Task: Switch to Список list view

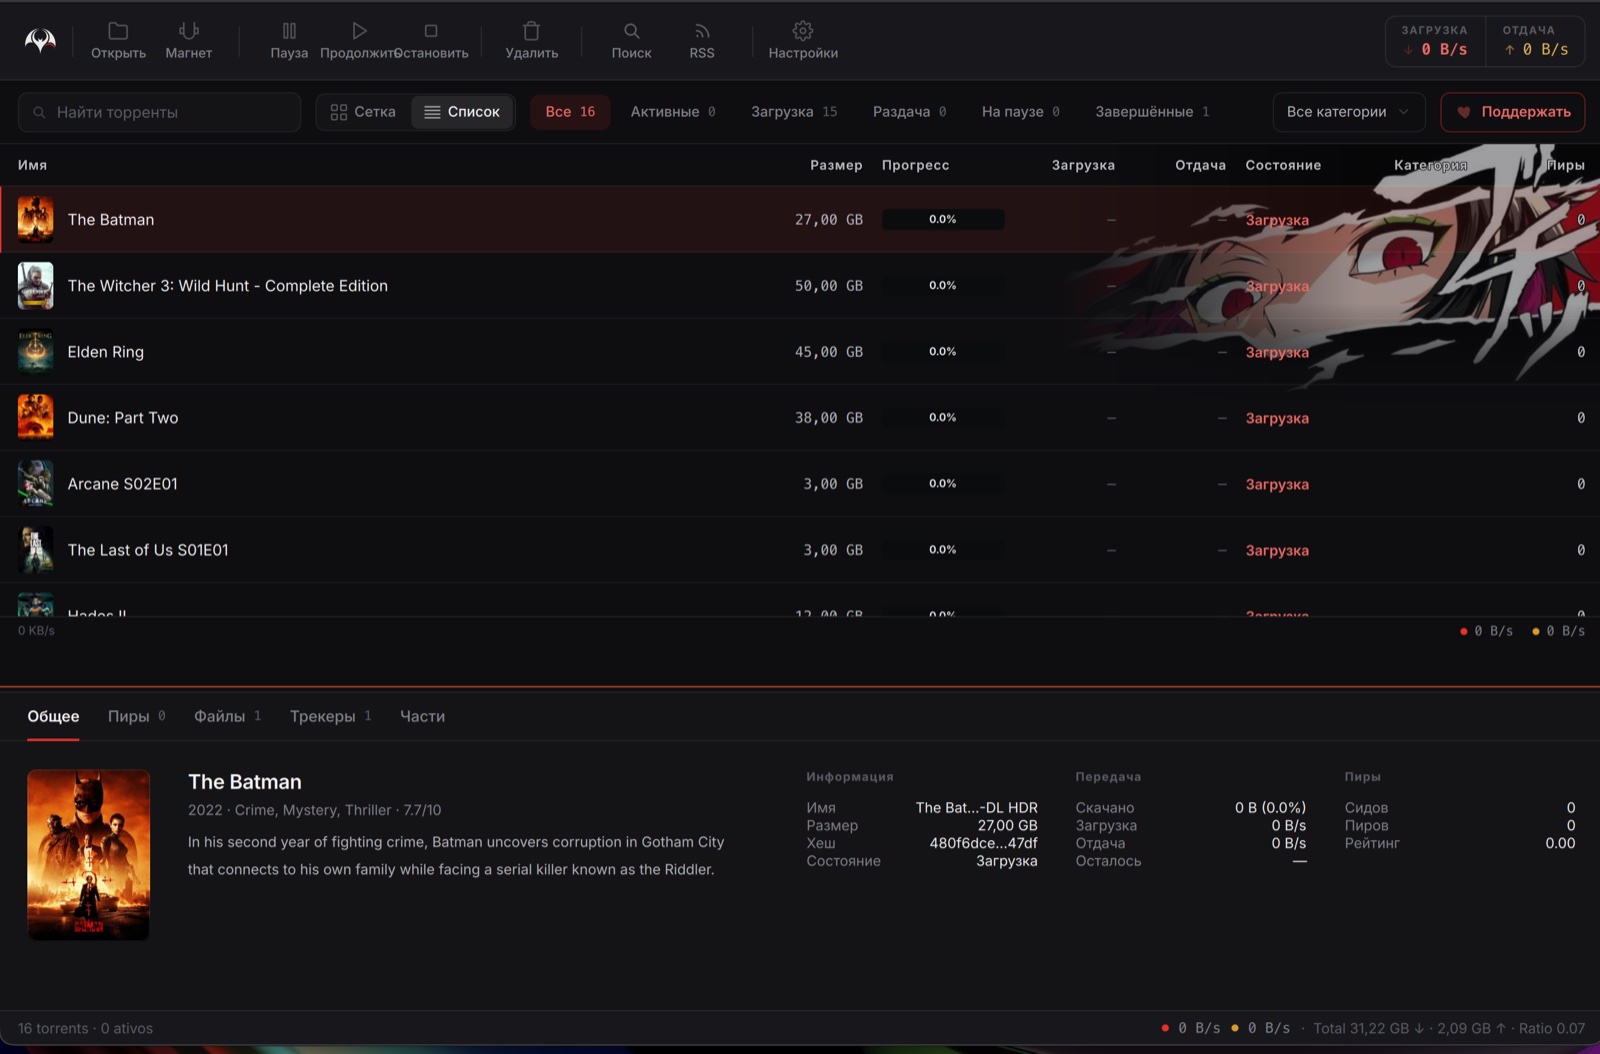Action: pyautogui.click(x=462, y=112)
